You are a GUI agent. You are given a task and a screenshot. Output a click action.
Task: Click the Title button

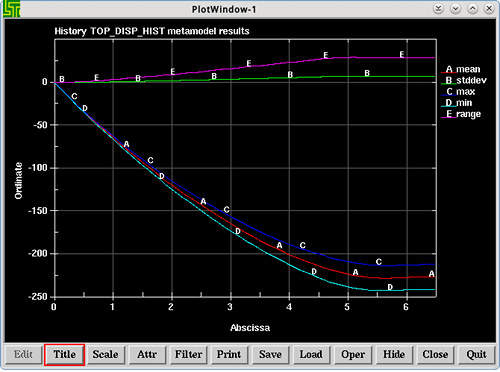[64, 354]
